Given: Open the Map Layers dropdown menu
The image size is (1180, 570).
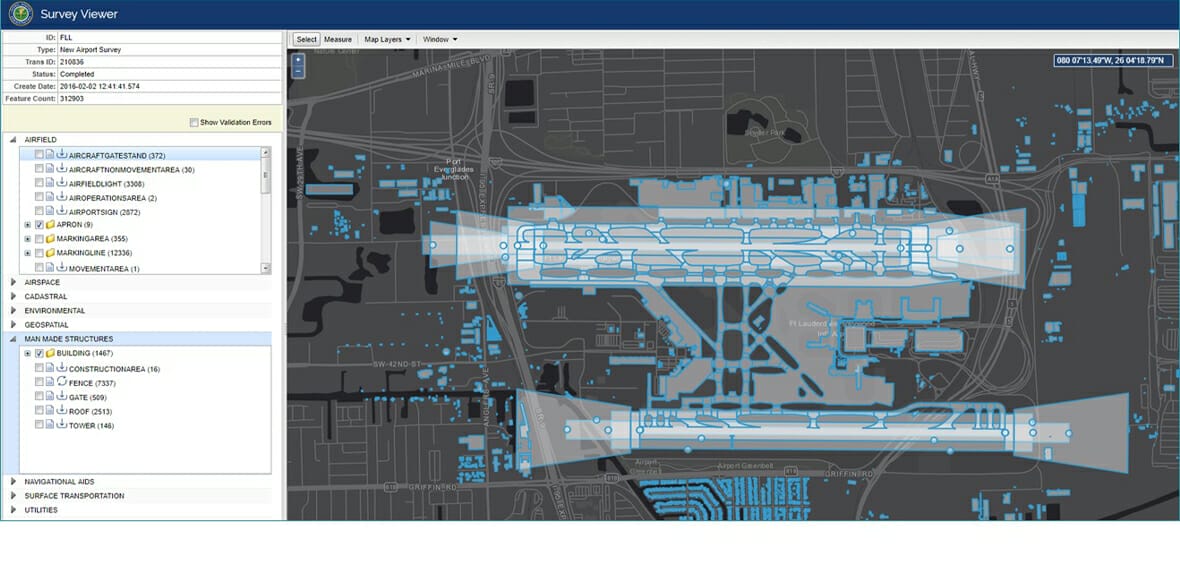Looking at the screenshot, I should pos(387,40).
